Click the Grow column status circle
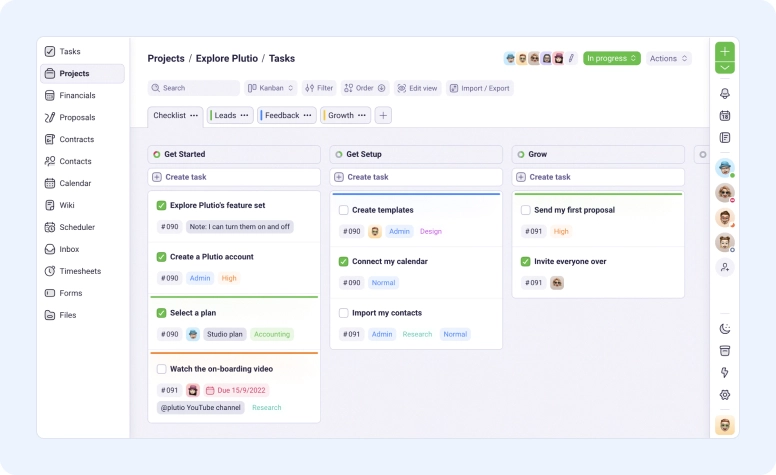The width and height of the screenshot is (776, 475). tap(521, 154)
